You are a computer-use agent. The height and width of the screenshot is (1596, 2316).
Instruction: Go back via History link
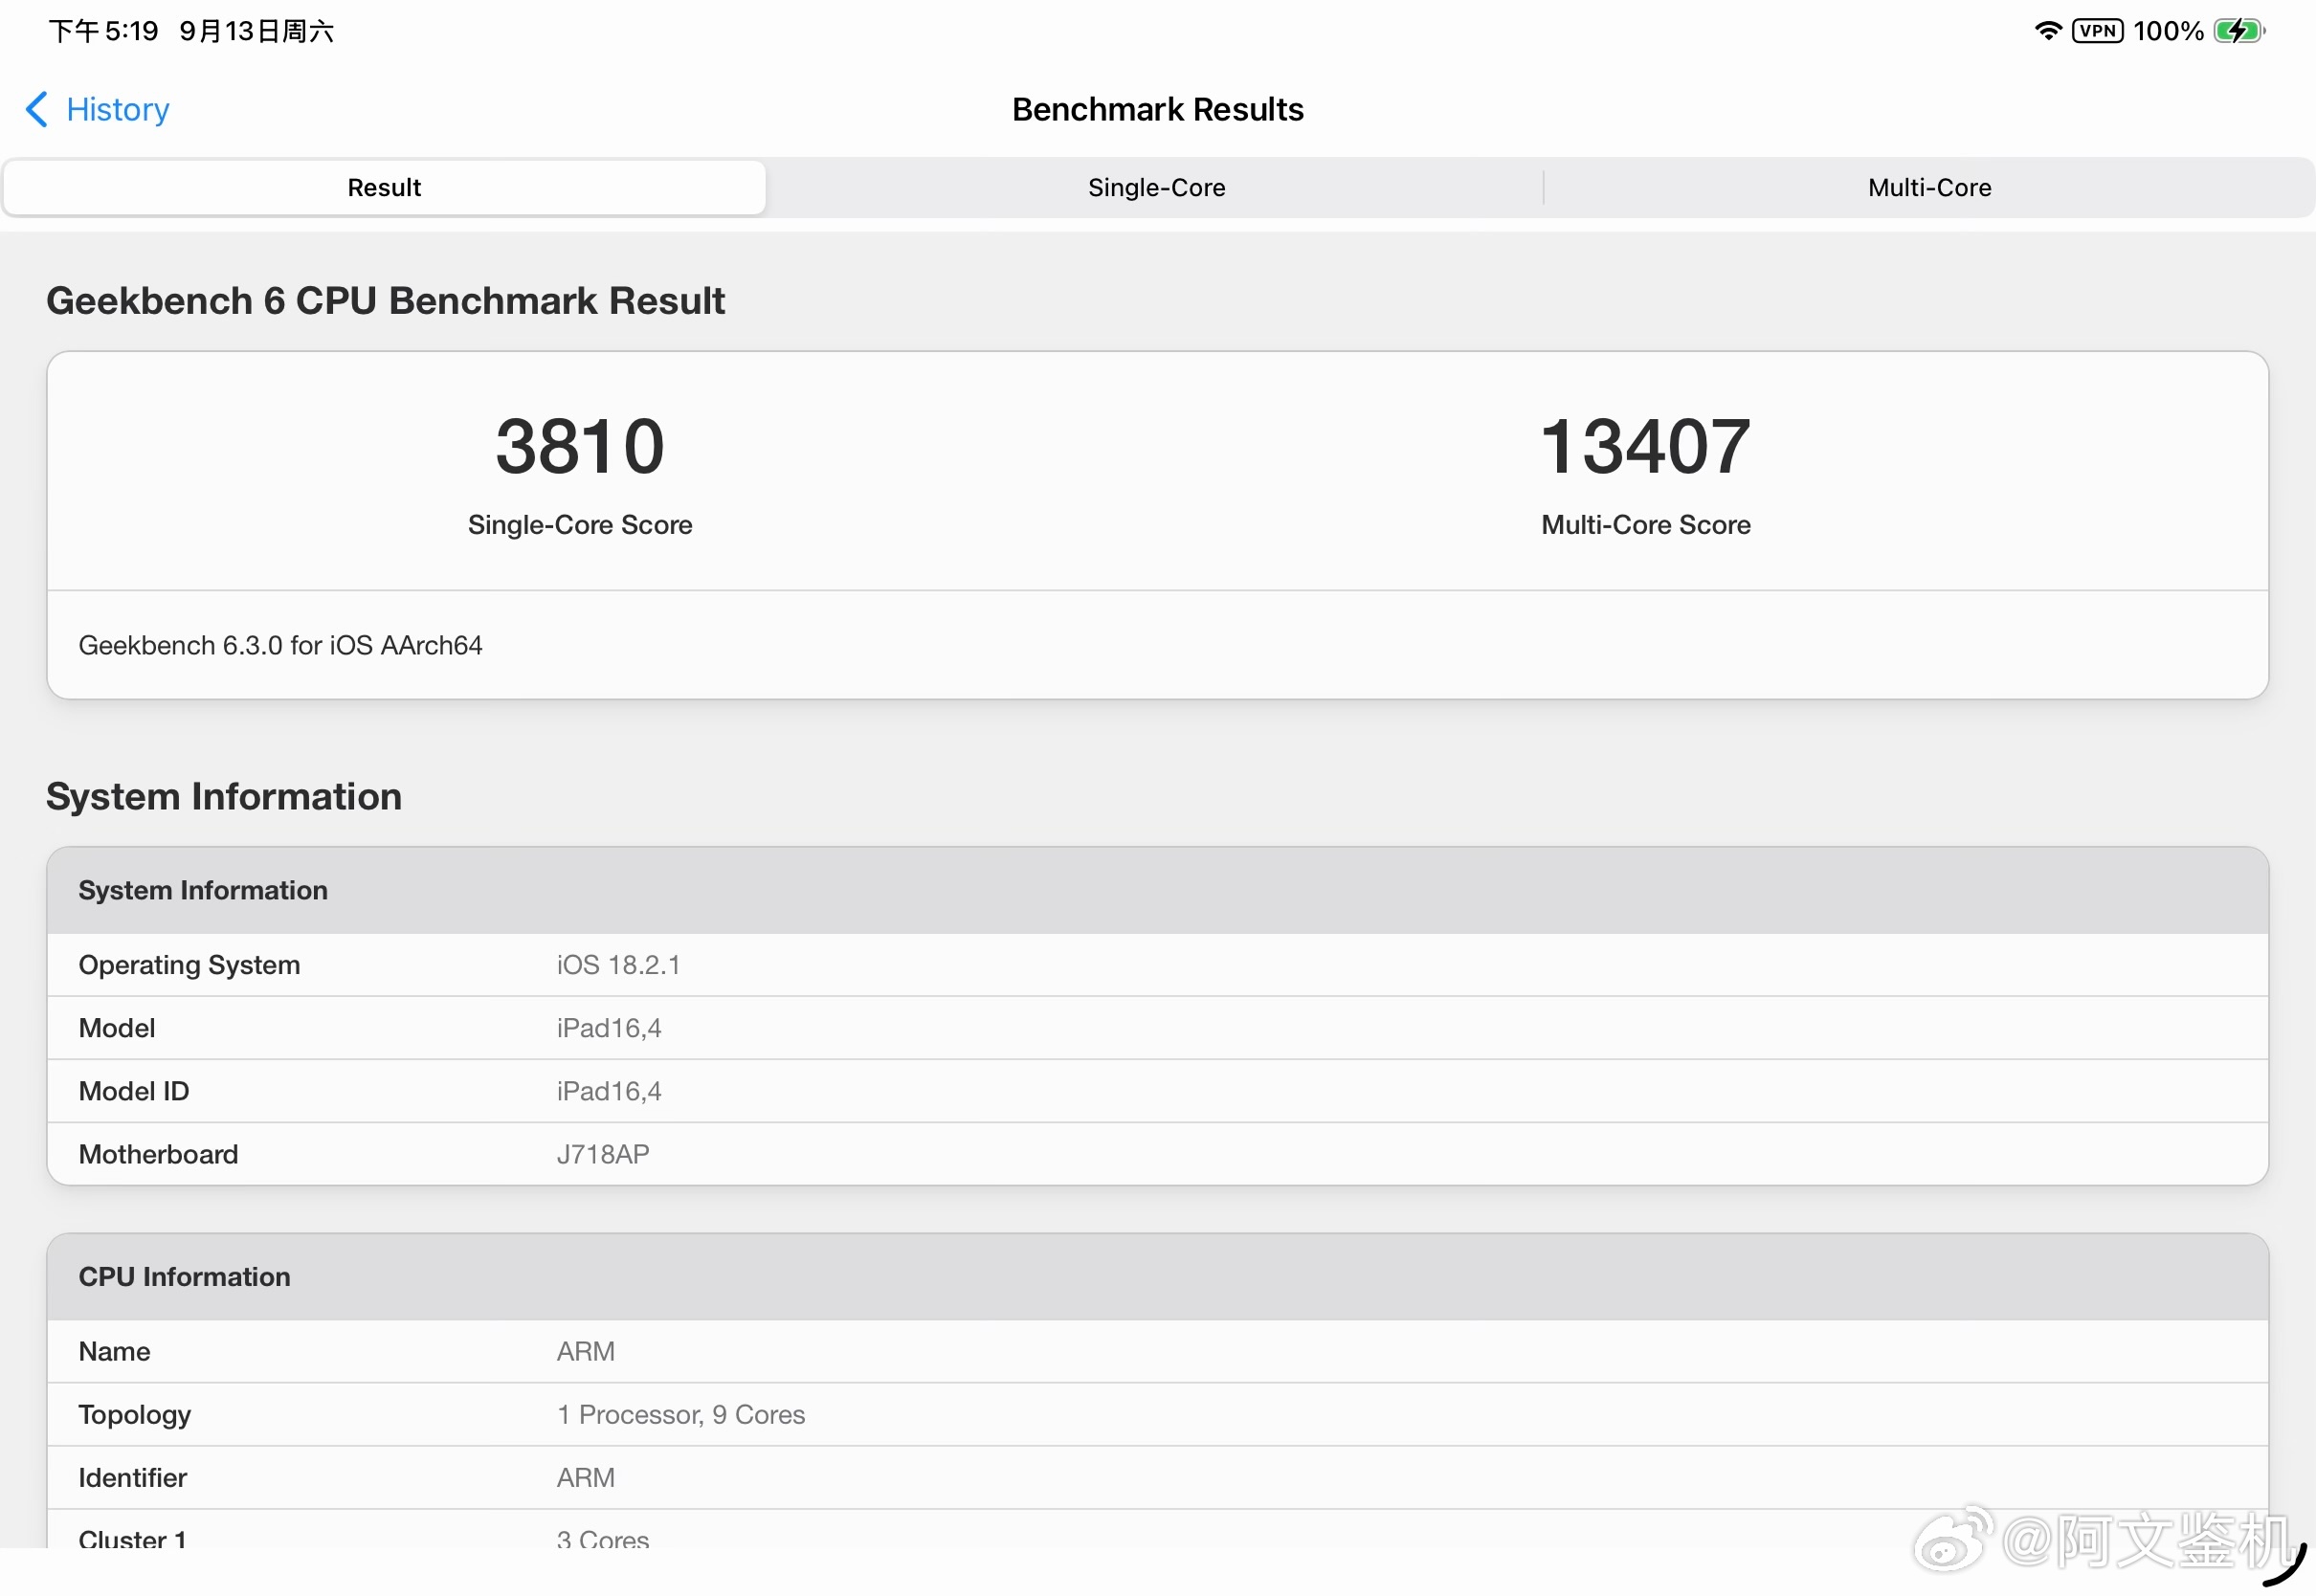pyautogui.click(x=118, y=109)
